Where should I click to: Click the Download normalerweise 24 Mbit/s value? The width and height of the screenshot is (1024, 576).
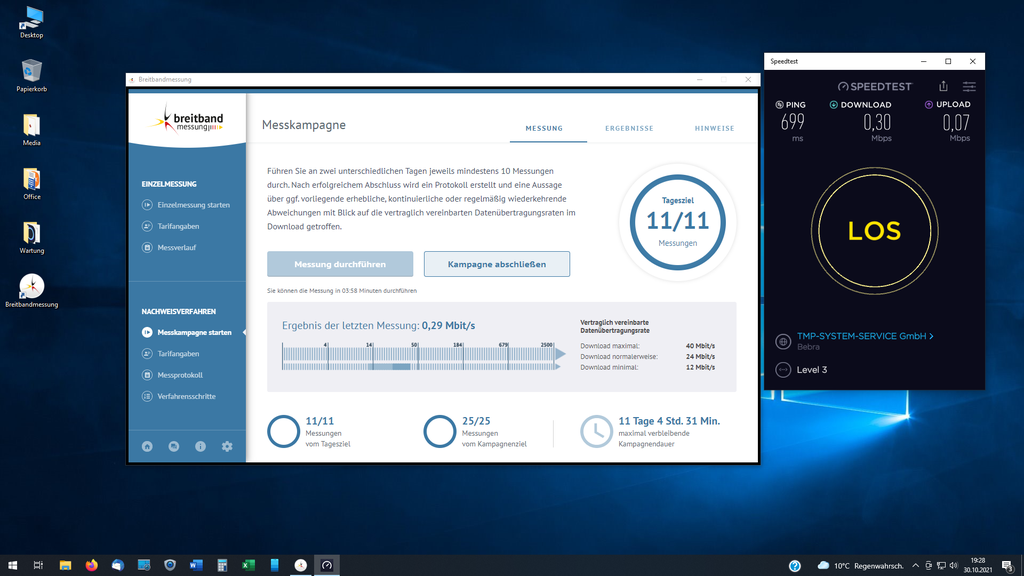pos(700,357)
